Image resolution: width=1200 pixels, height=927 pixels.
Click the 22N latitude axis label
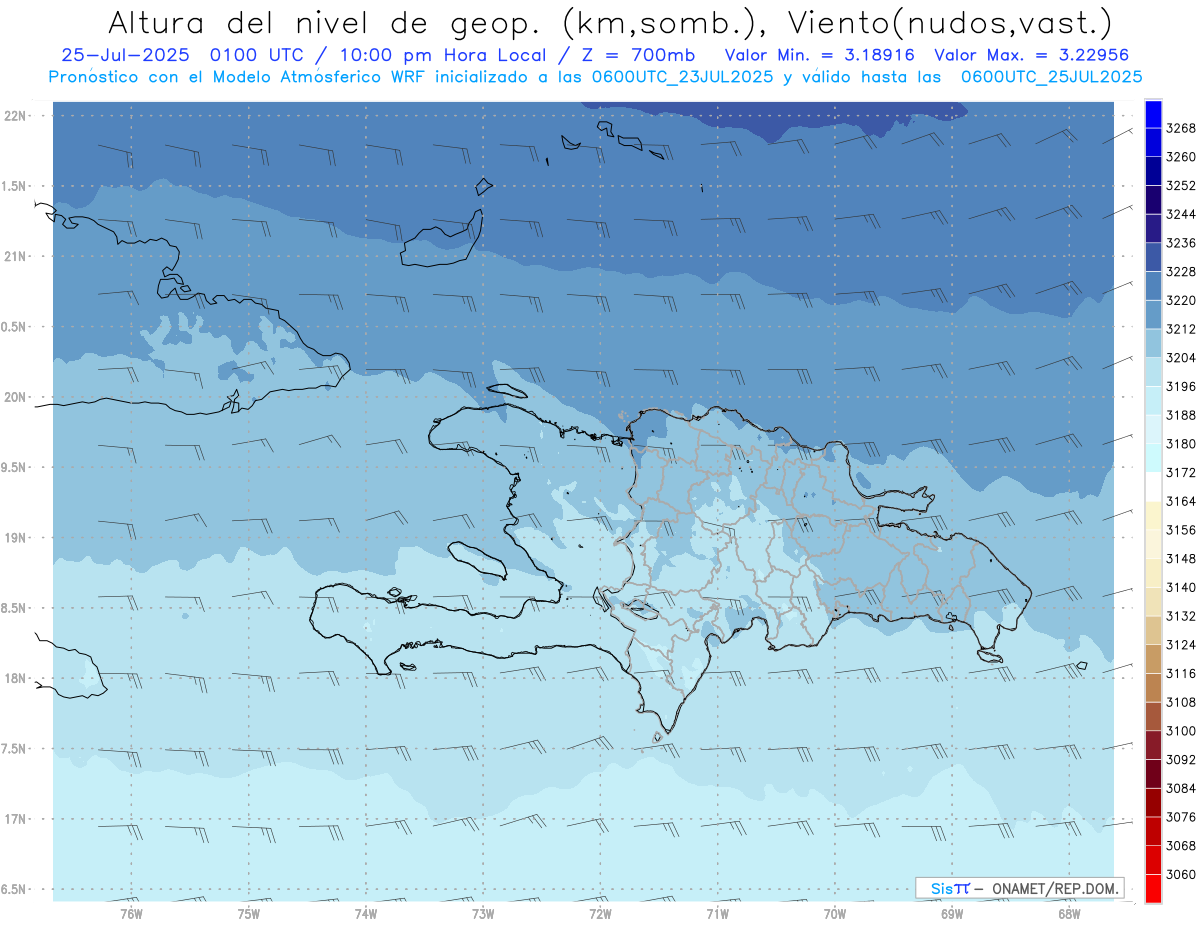[17, 115]
